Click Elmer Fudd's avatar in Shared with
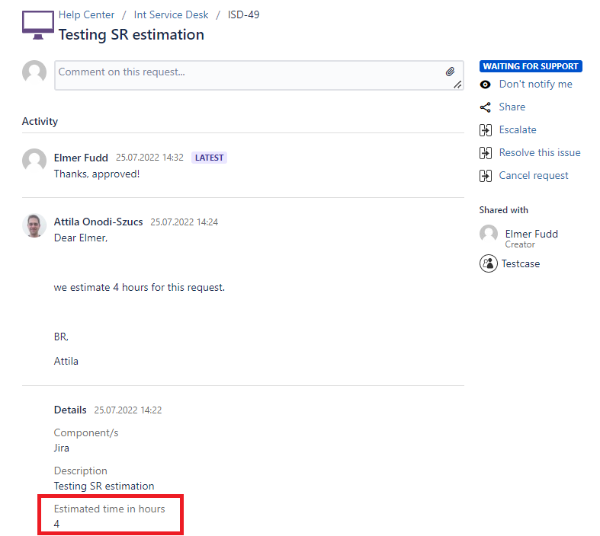600x536 pixels. point(488,234)
